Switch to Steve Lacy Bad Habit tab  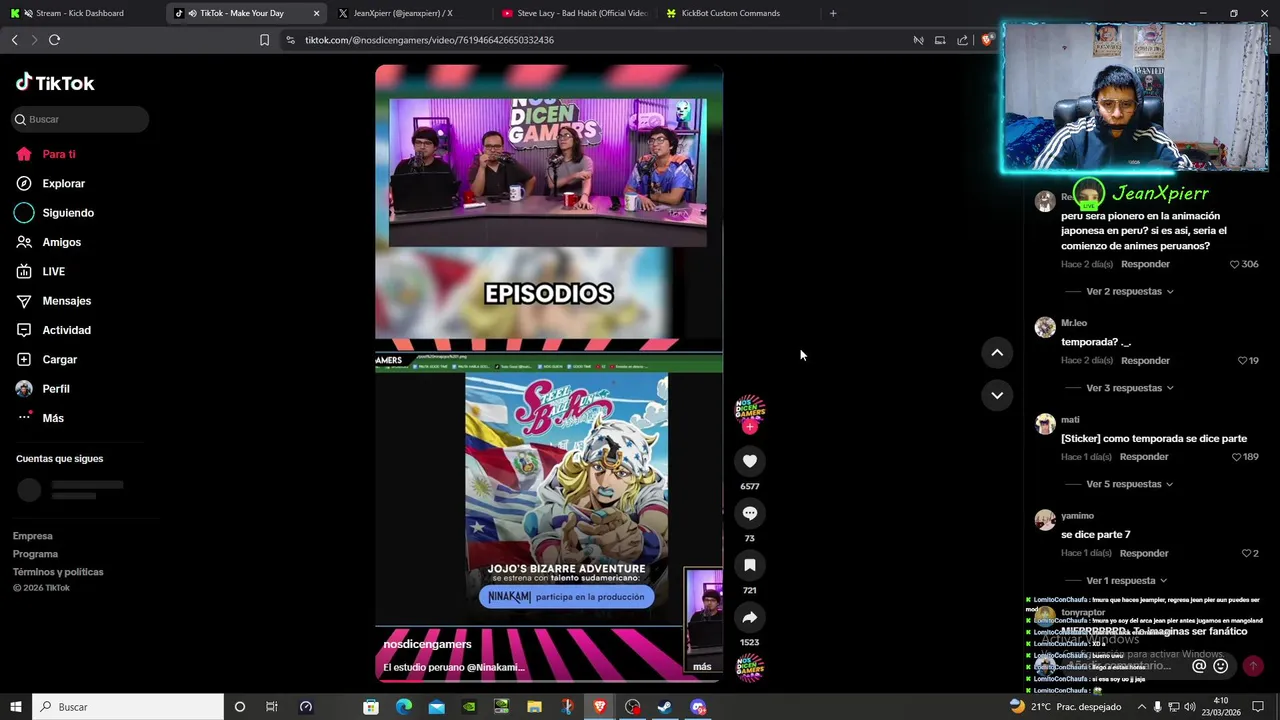[573, 13]
